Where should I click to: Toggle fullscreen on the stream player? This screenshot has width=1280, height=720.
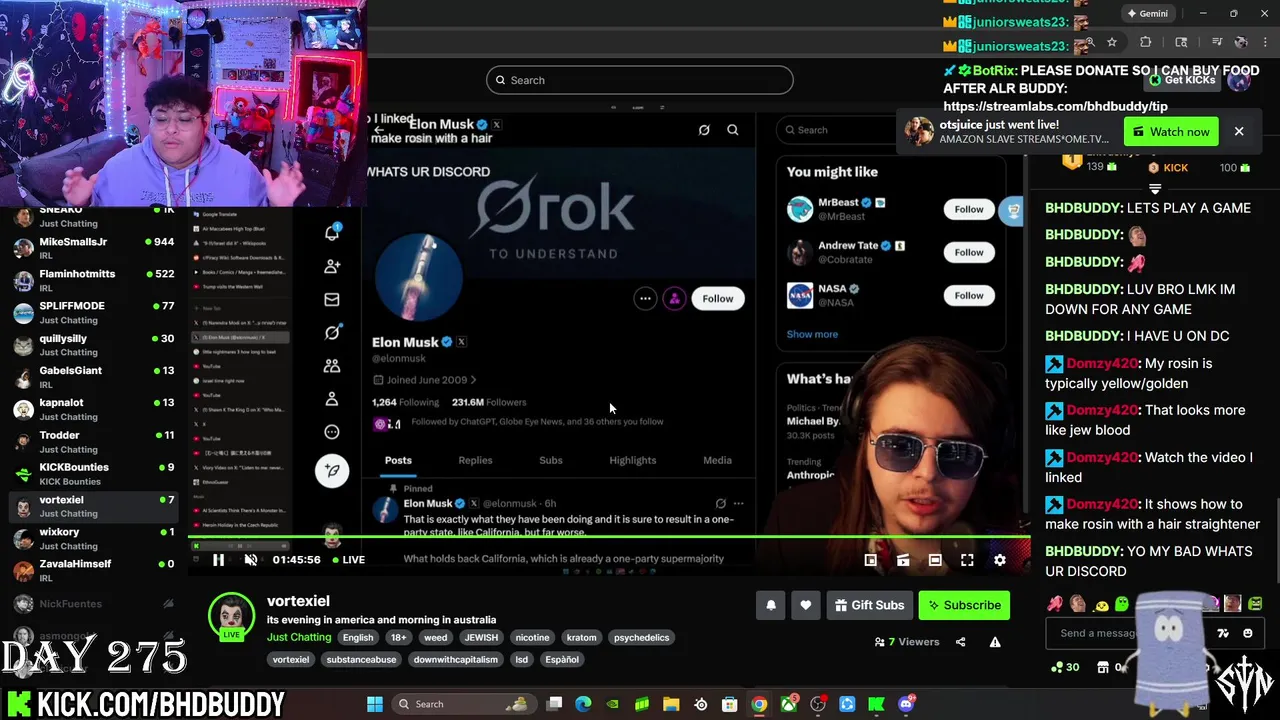967,560
